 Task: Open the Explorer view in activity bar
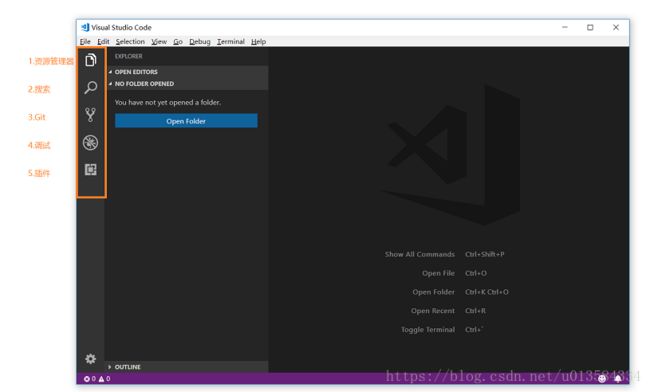click(90, 60)
